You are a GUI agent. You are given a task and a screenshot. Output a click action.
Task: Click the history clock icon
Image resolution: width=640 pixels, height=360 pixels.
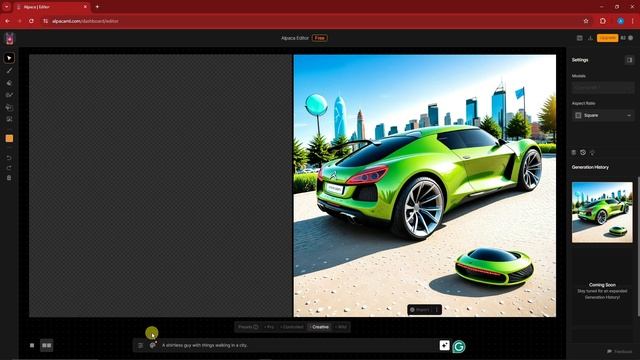[x=583, y=152]
